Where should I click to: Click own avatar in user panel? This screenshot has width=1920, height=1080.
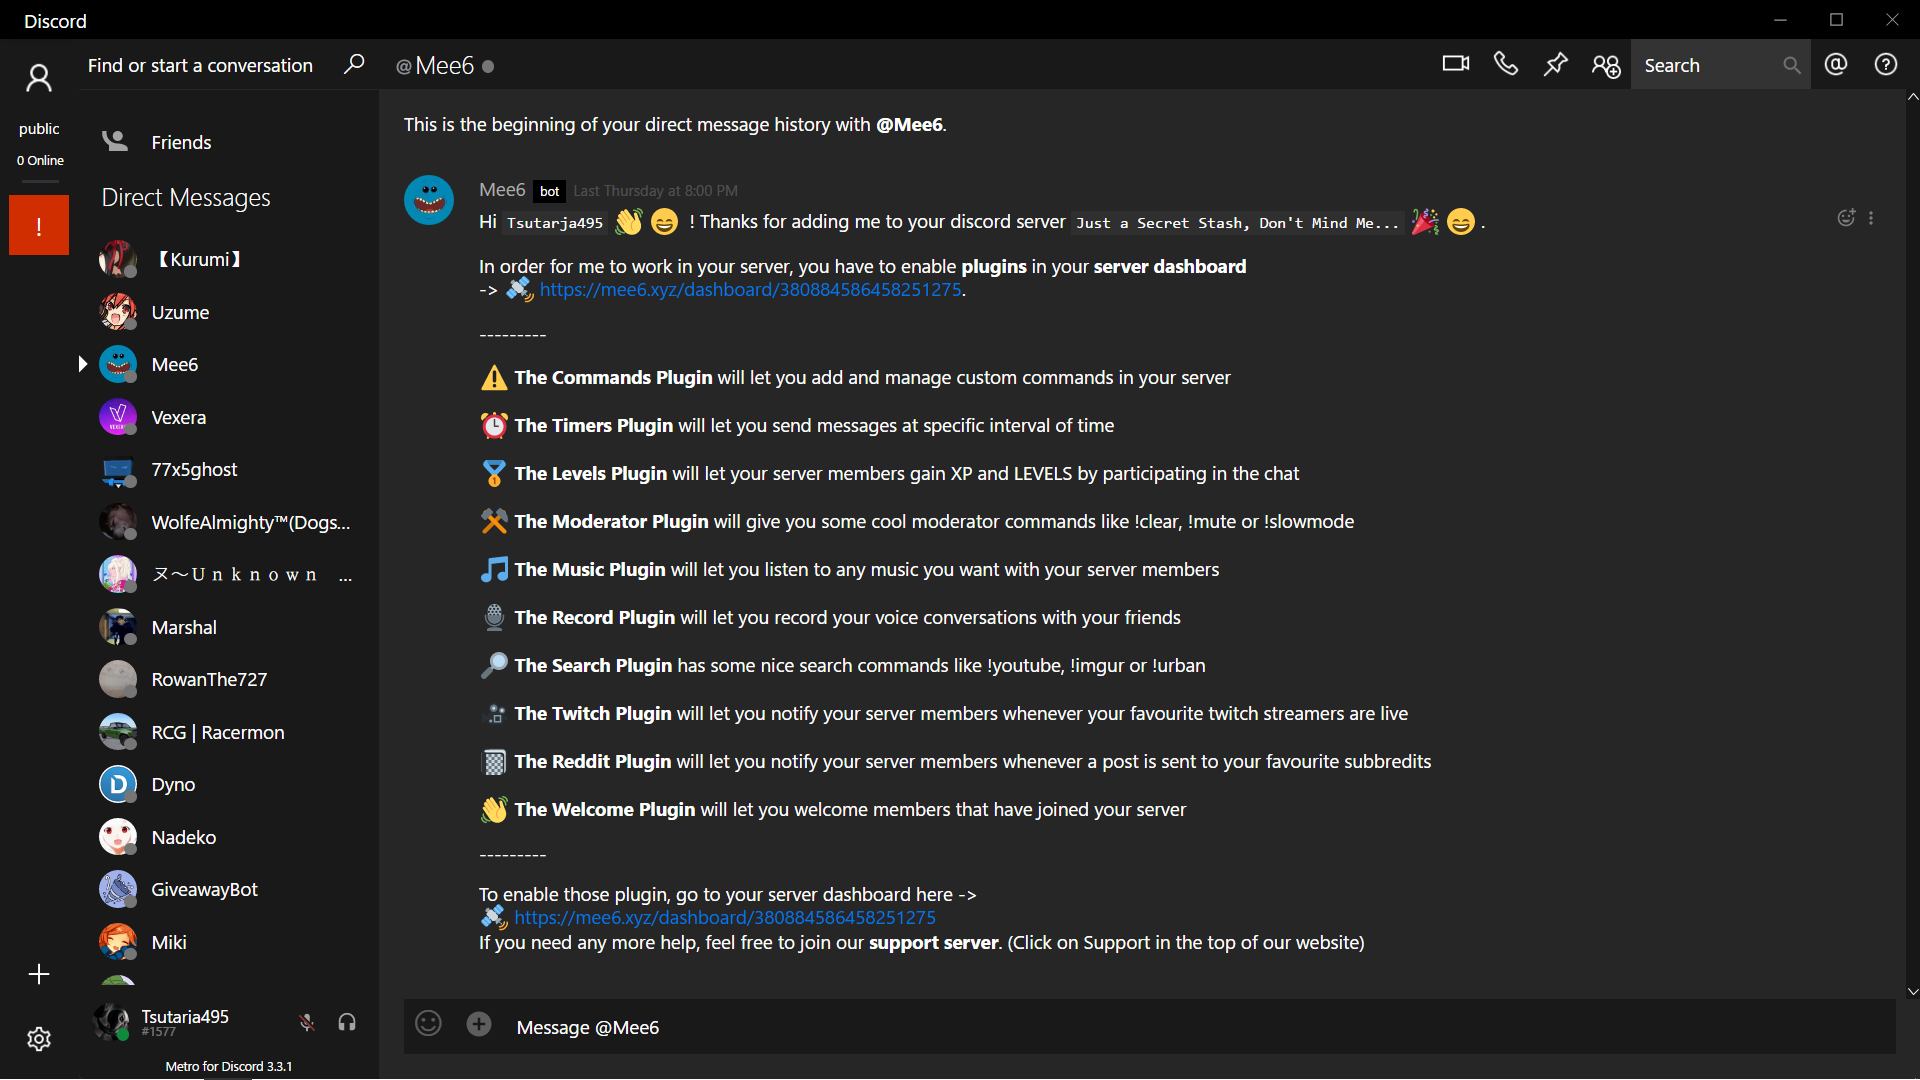(111, 1022)
